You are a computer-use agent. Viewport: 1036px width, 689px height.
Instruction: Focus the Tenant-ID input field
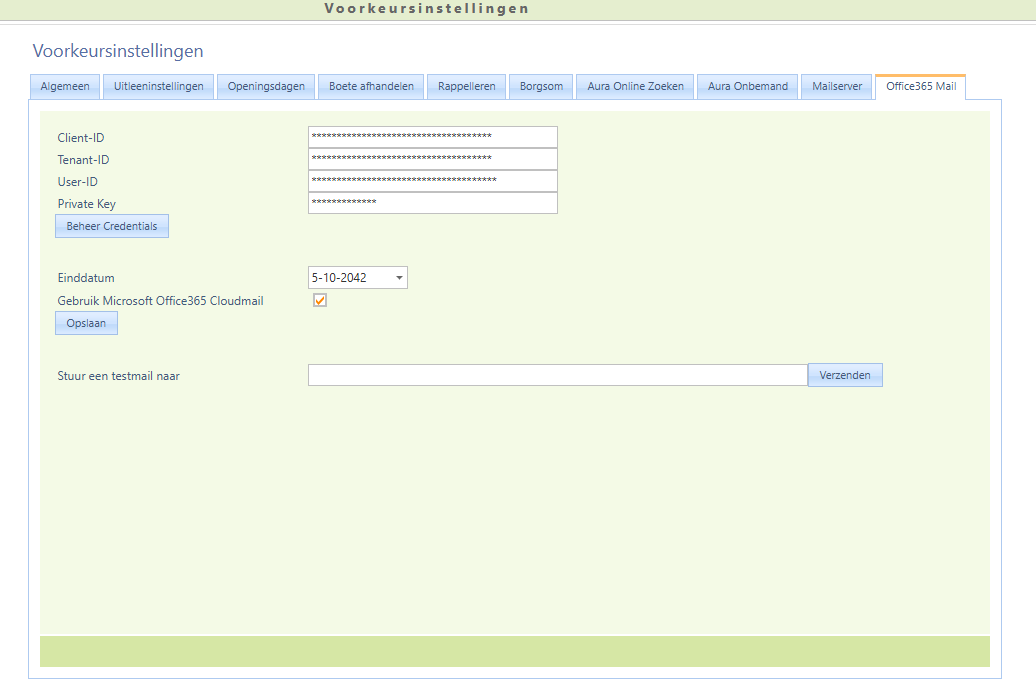432,159
